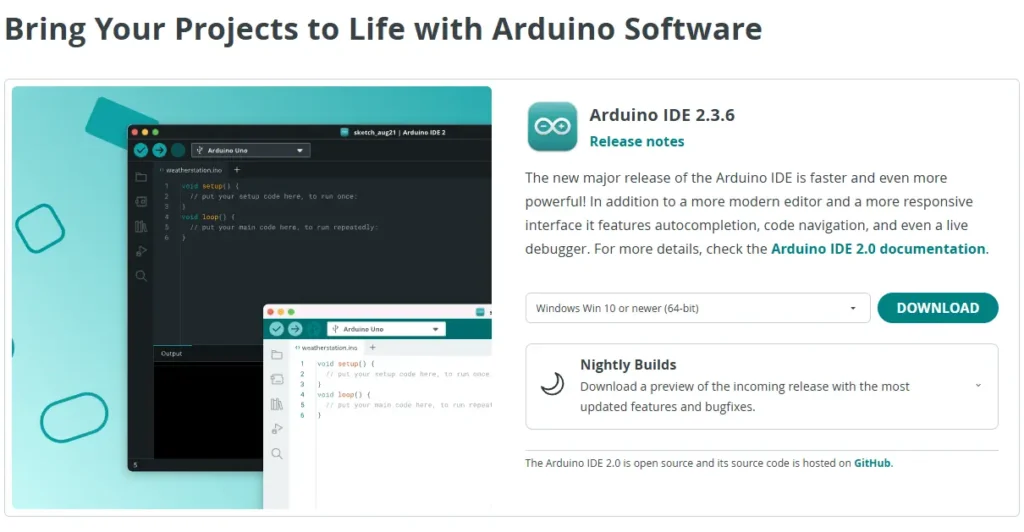Open the Windows Win 10 operating system dropdown
The height and width of the screenshot is (532, 1024).
click(697, 308)
